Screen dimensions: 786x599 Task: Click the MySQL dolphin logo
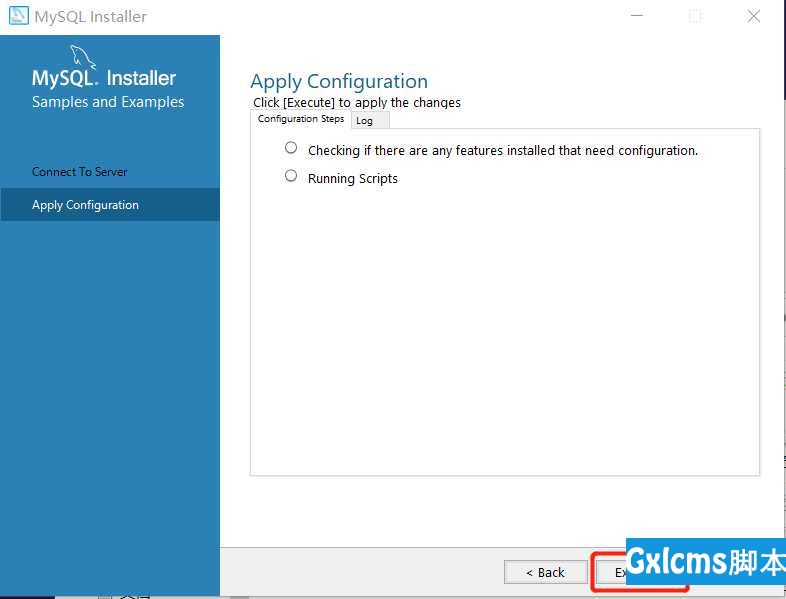click(82, 57)
